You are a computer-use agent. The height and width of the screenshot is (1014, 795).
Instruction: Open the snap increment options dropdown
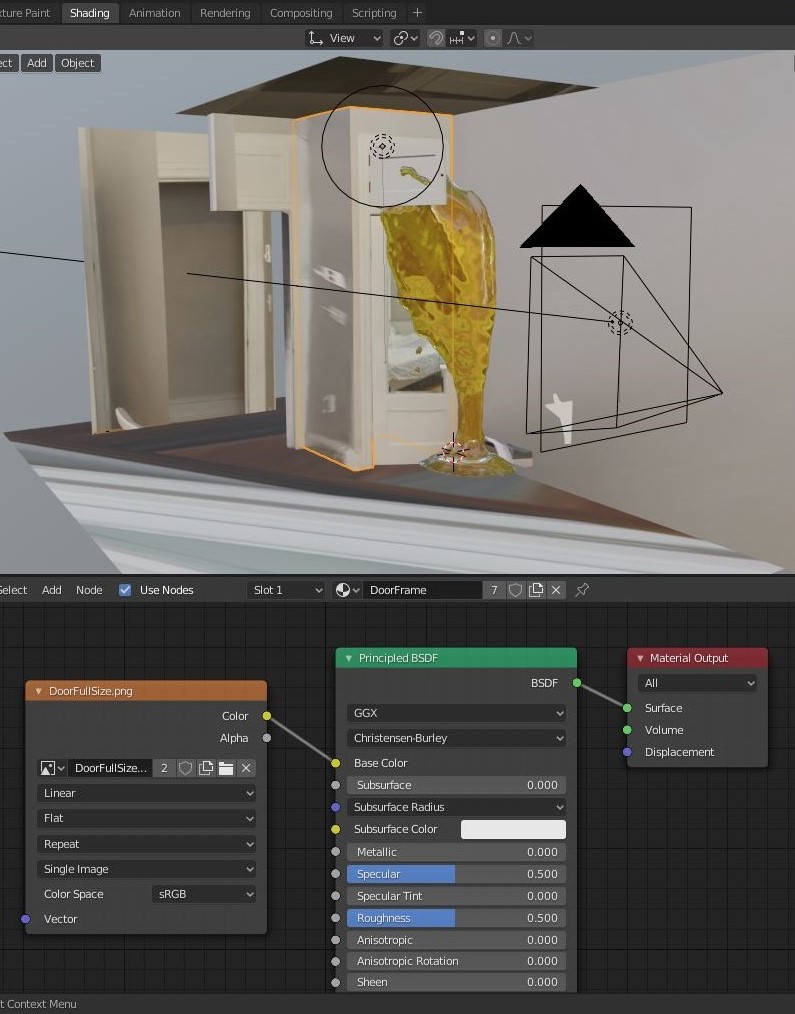[x=462, y=38]
